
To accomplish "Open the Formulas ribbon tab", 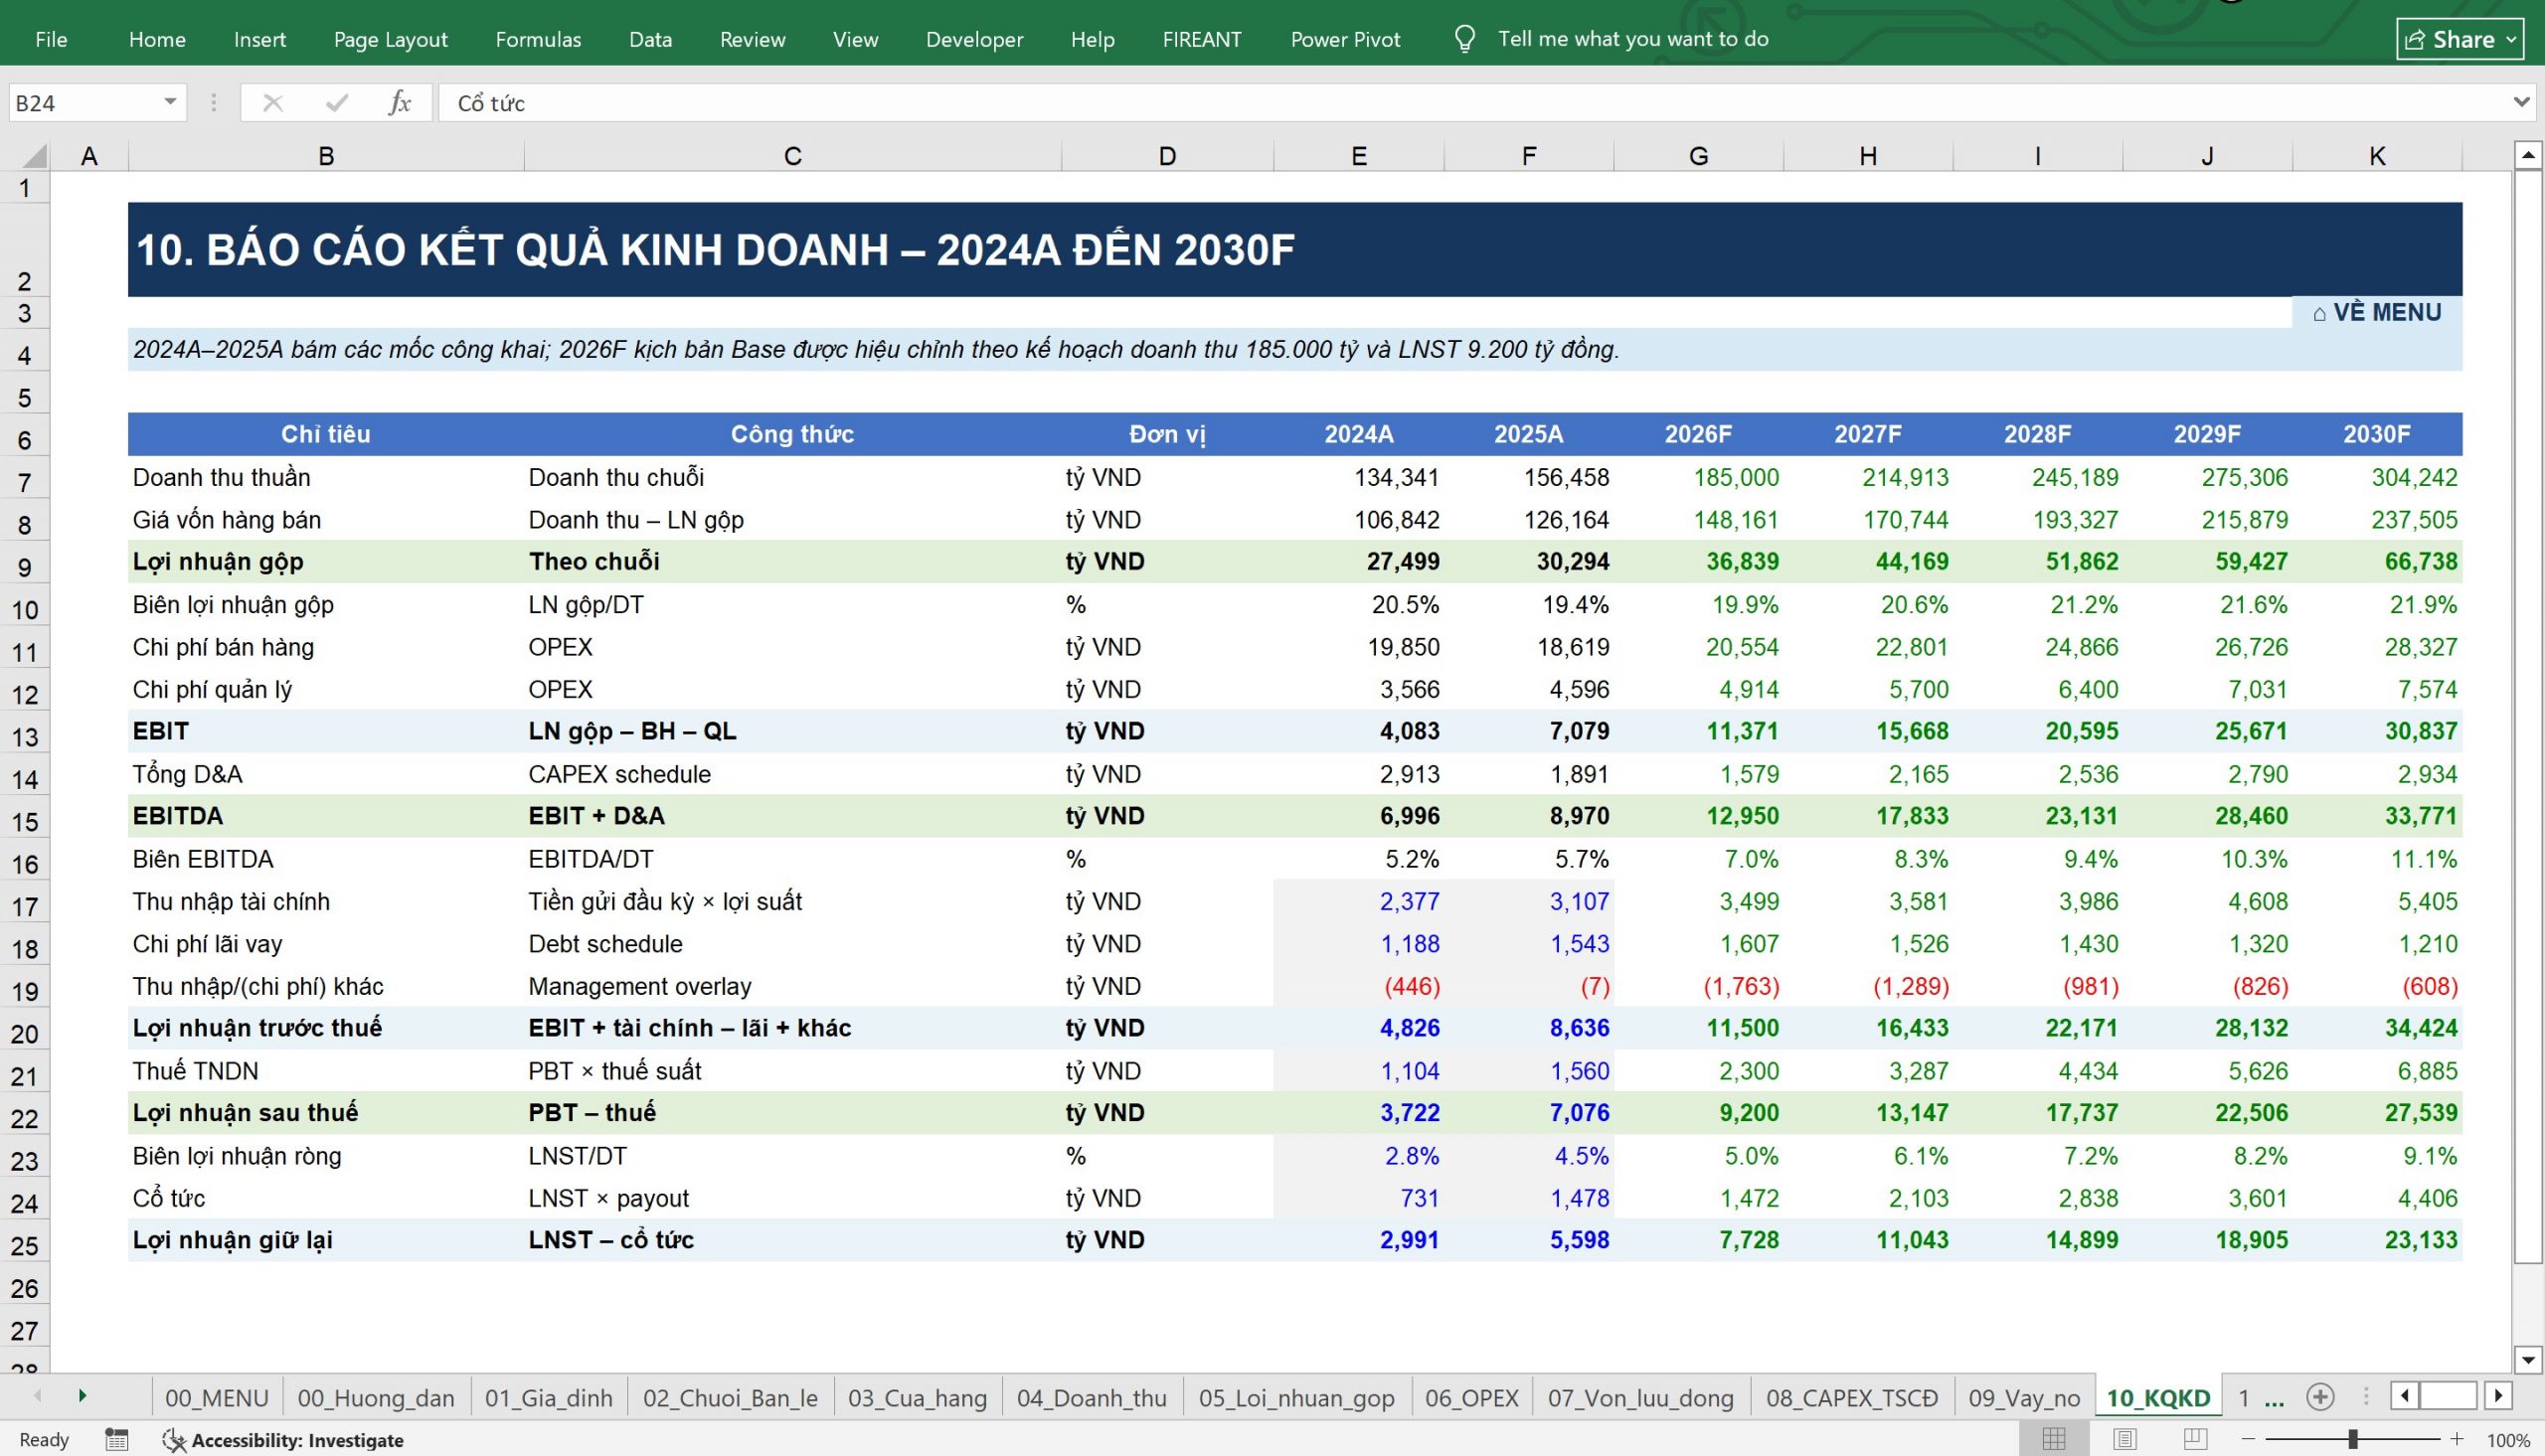I will (538, 39).
